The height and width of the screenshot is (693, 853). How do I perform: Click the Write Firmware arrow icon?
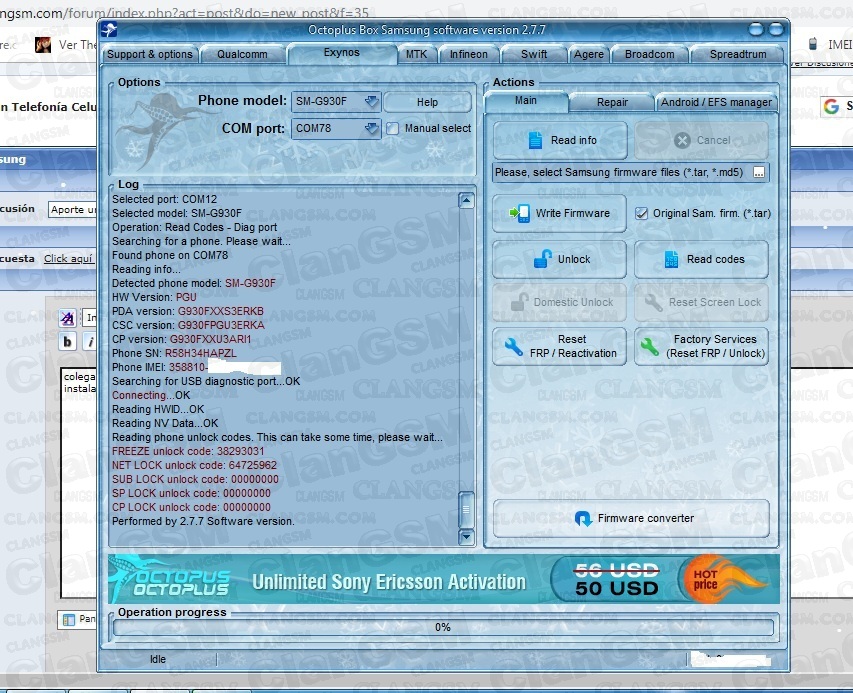[519, 213]
